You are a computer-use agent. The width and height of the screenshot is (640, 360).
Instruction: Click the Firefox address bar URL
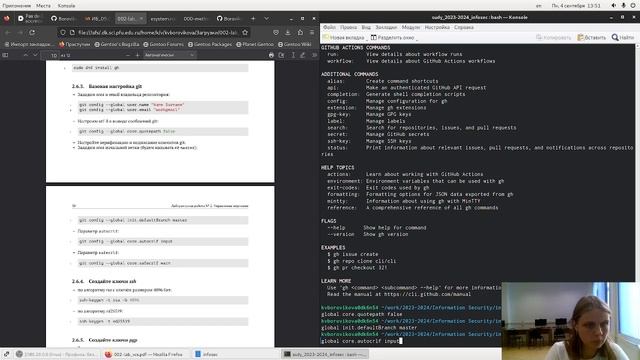click(158, 33)
